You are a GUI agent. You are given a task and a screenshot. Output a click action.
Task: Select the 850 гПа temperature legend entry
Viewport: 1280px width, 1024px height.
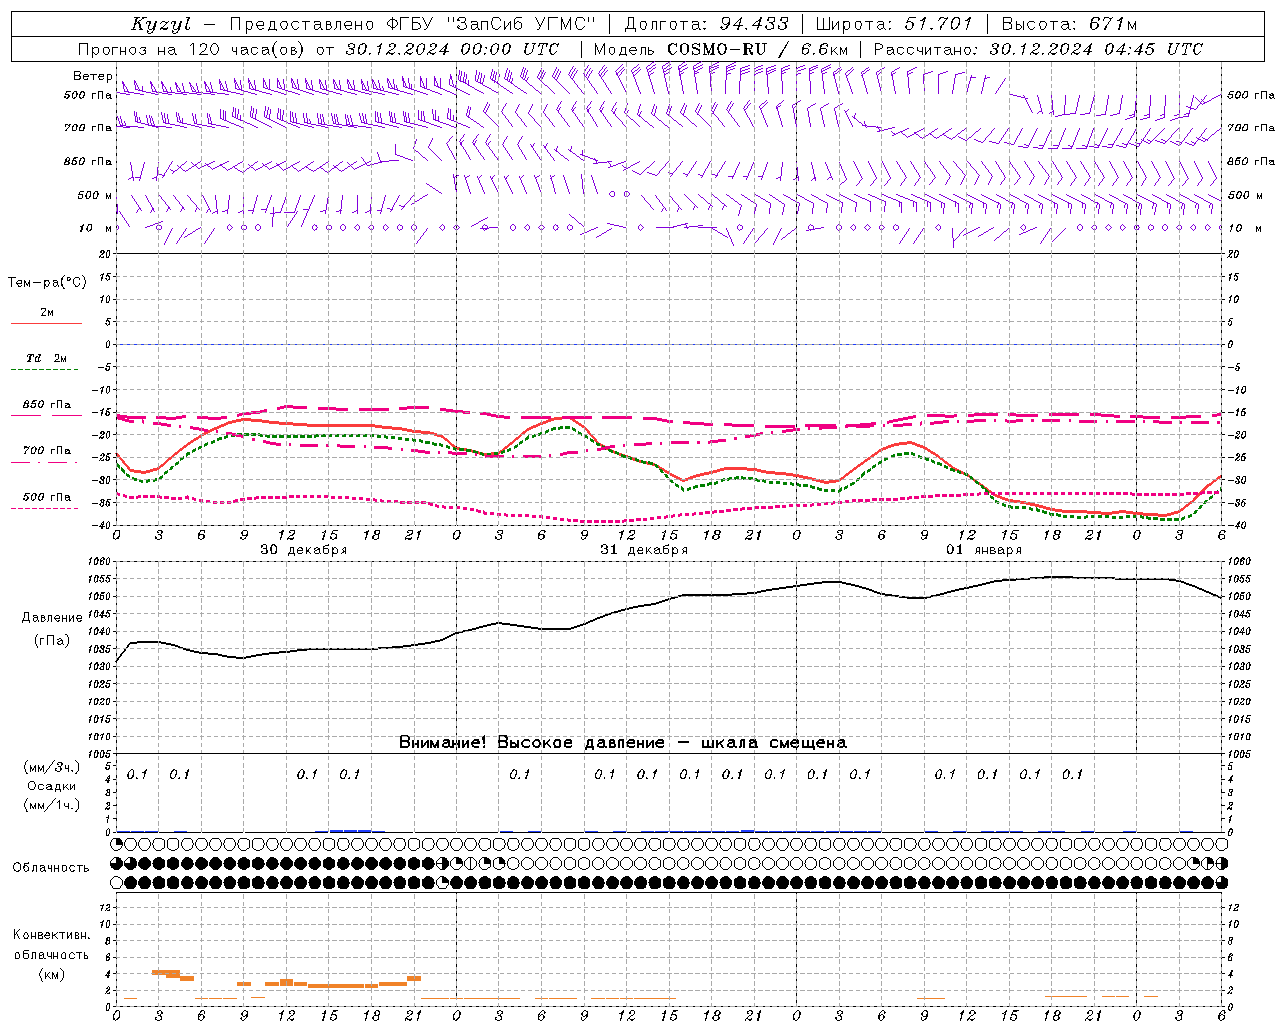tap(47, 405)
